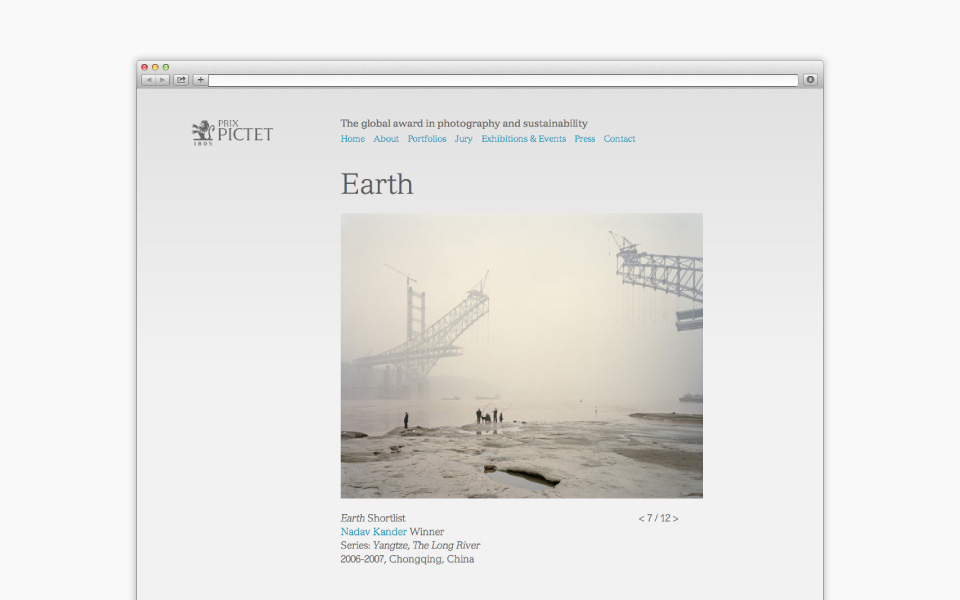Open a new tab with the plus icon
This screenshot has width=960, height=600.
click(x=200, y=78)
